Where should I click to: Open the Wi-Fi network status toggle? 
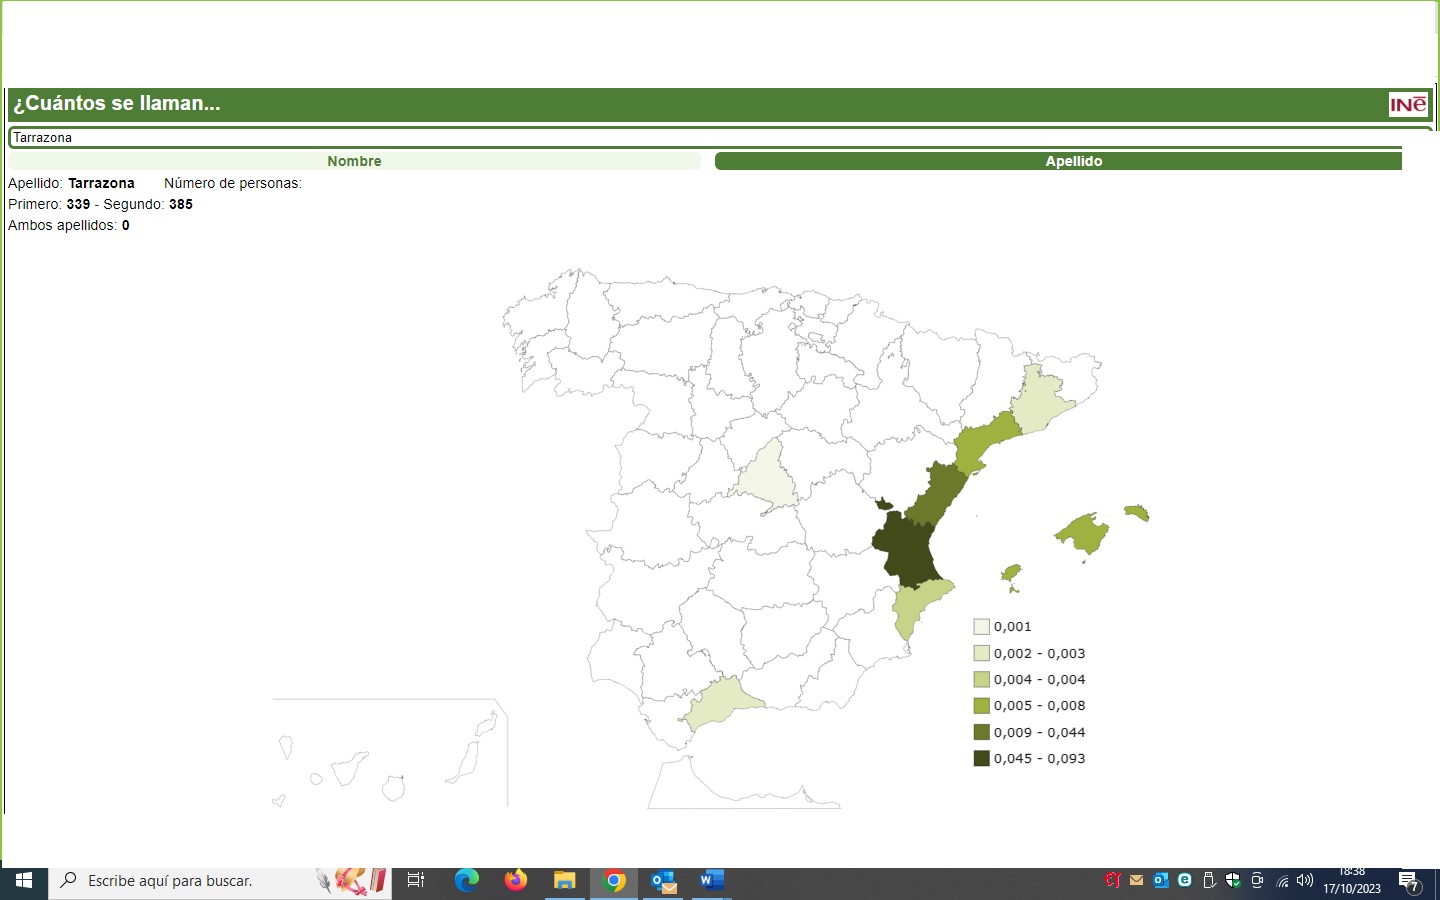1281,881
